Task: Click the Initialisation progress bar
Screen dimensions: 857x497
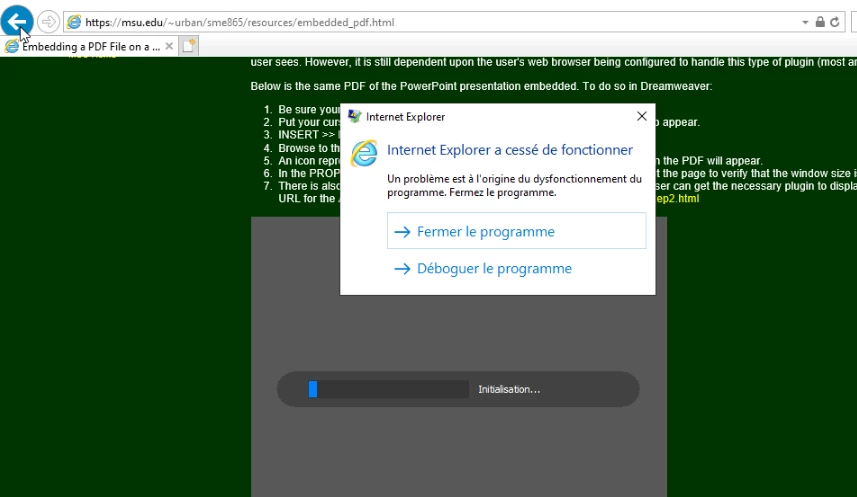Action: click(388, 389)
